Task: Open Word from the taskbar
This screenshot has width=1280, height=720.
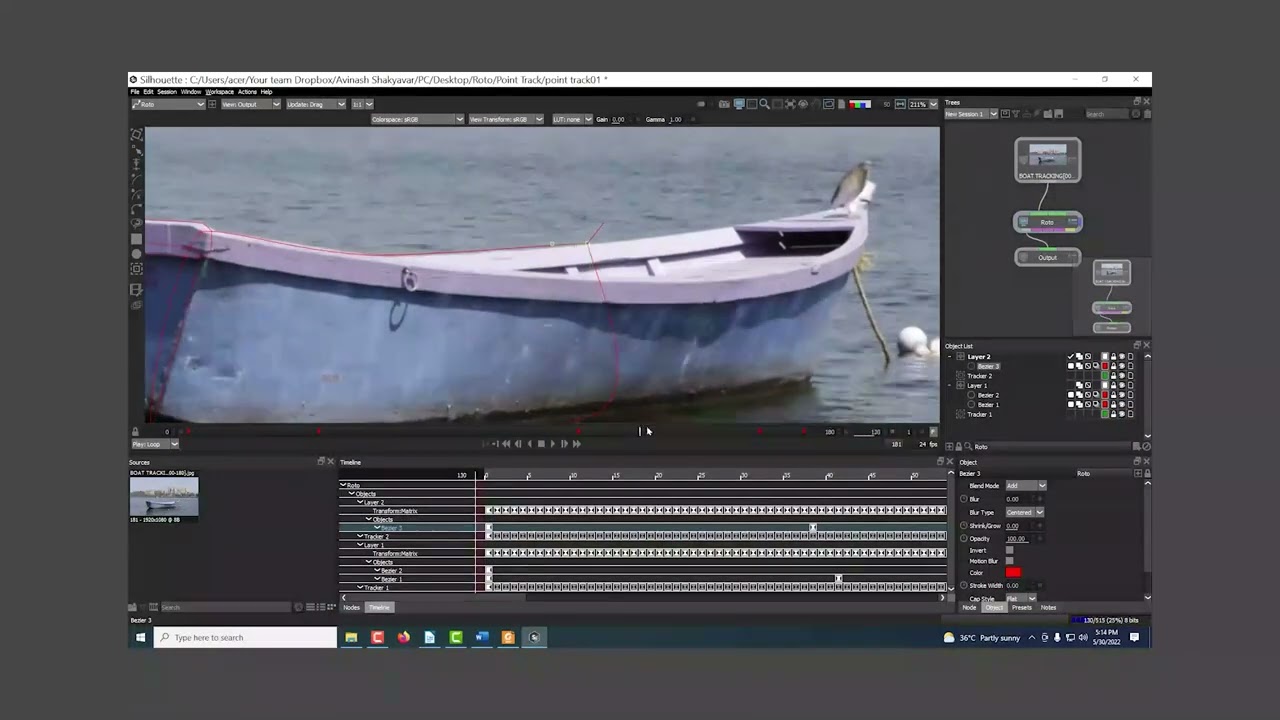Action: click(x=481, y=637)
